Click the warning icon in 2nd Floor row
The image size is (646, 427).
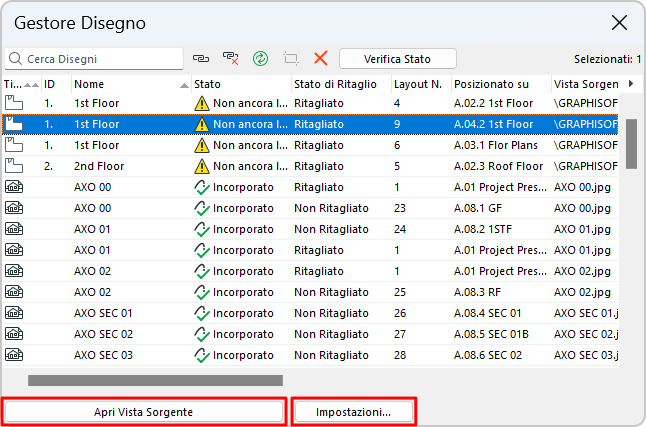click(201, 166)
